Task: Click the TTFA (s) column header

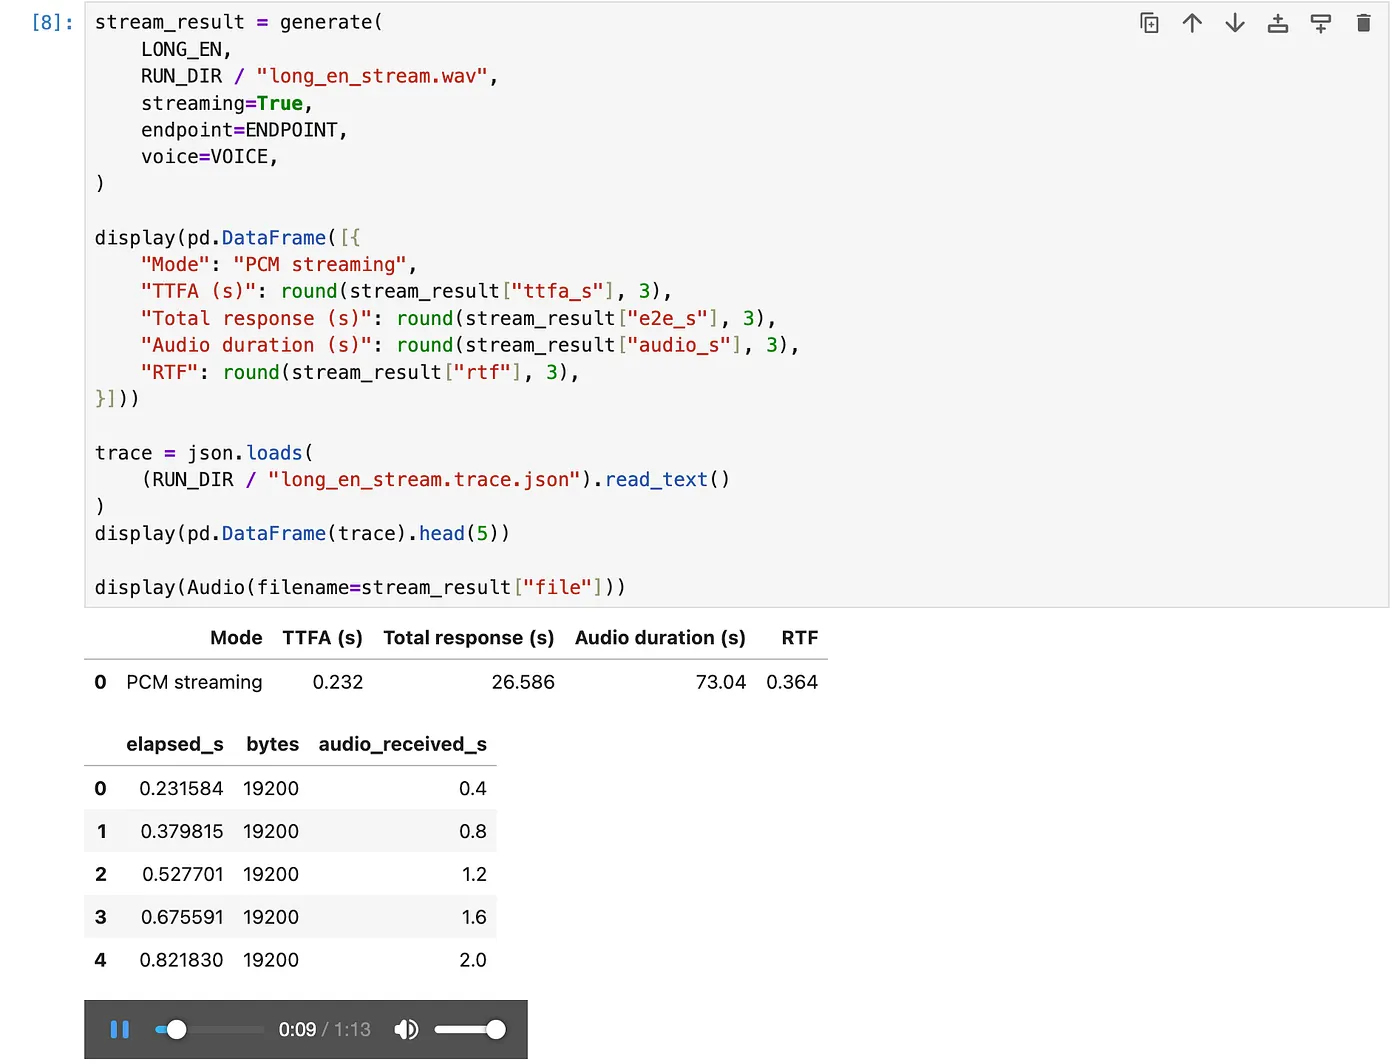Action: click(x=322, y=638)
